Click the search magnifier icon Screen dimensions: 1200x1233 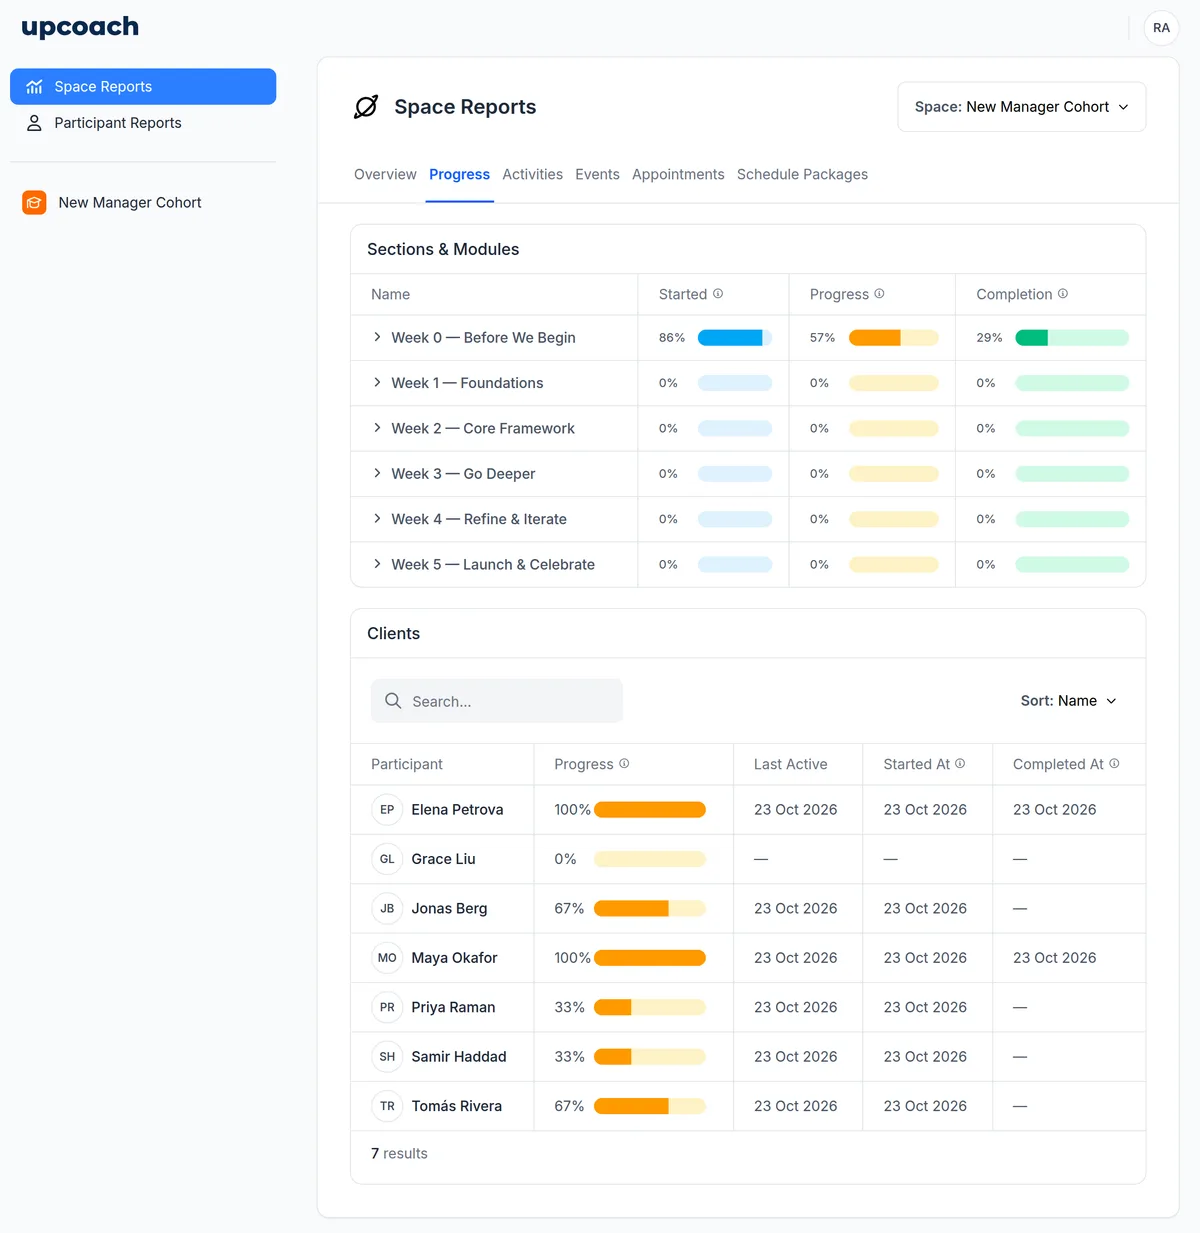tap(393, 701)
